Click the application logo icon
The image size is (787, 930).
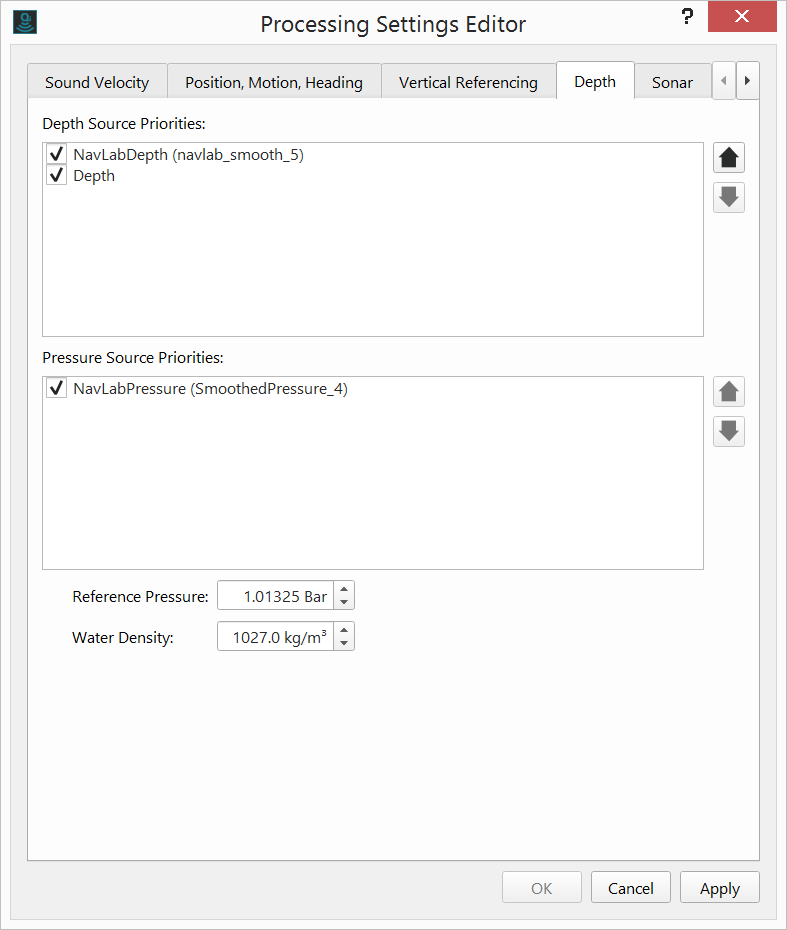point(25,21)
